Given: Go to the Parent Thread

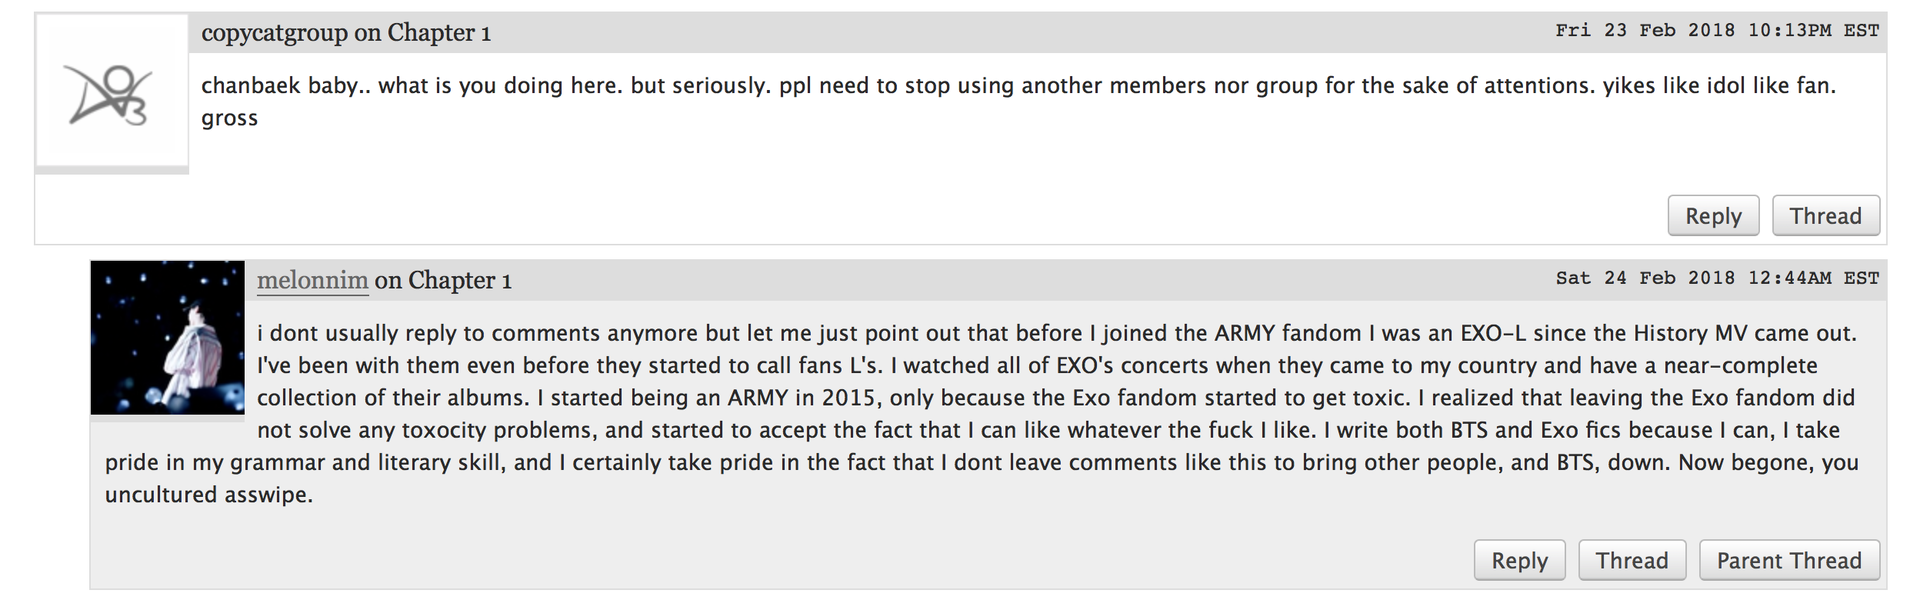Looking at the screenshot, I should pyautogui.click(x=1789, y=560).
